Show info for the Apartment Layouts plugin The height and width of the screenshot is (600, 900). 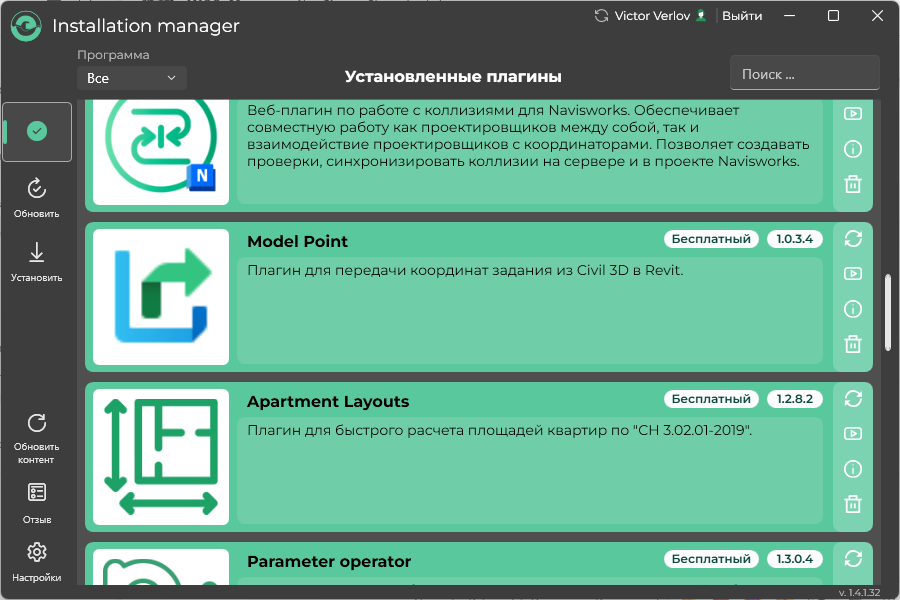[x=853, y=469]
